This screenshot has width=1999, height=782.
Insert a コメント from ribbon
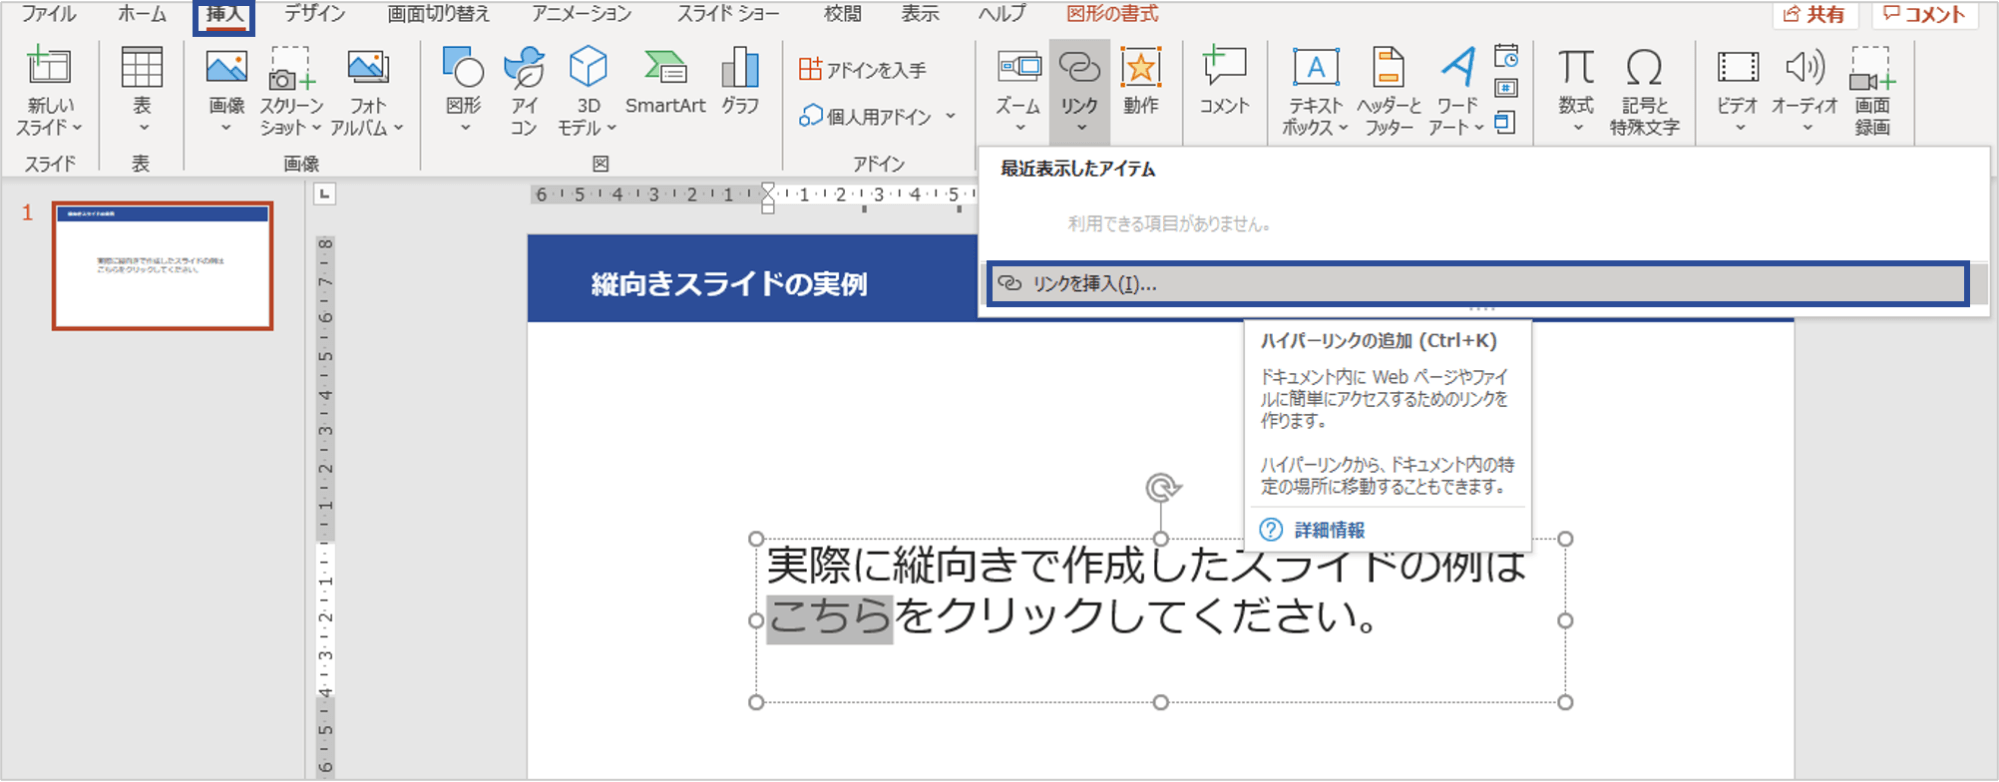click(x=1224, y=81)
